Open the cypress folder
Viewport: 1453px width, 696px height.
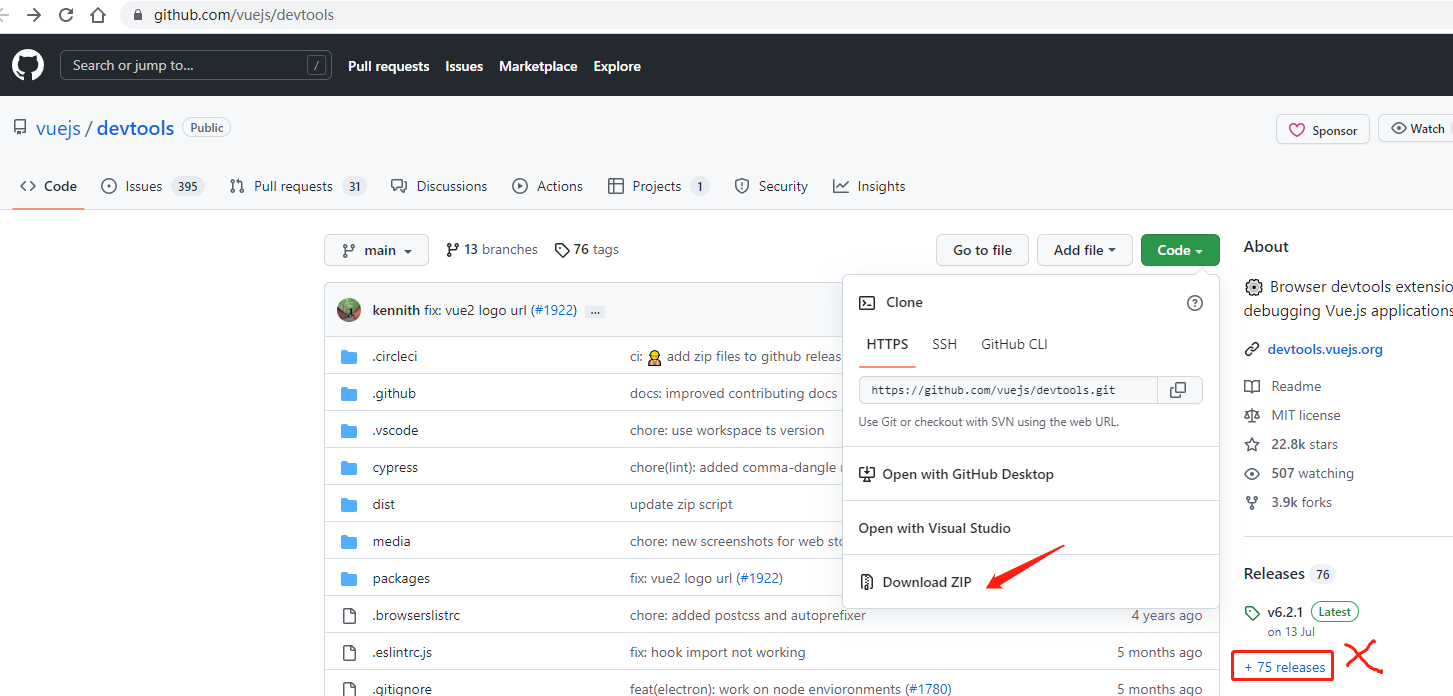pyautogui.click(x=395, y=468)
